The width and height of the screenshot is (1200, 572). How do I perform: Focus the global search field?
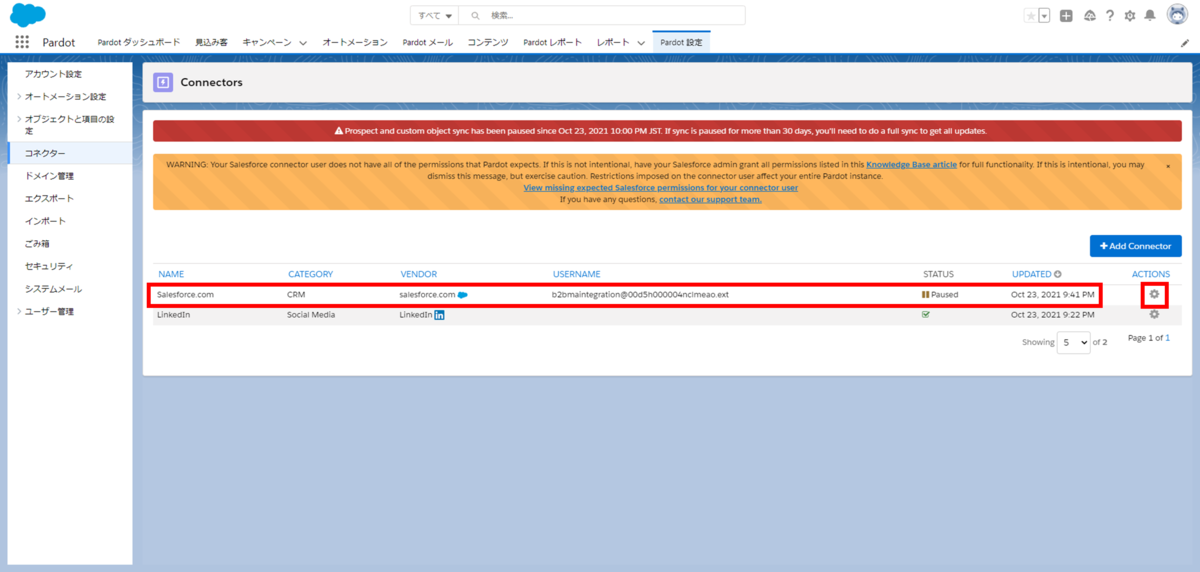[x=603, y=15]
